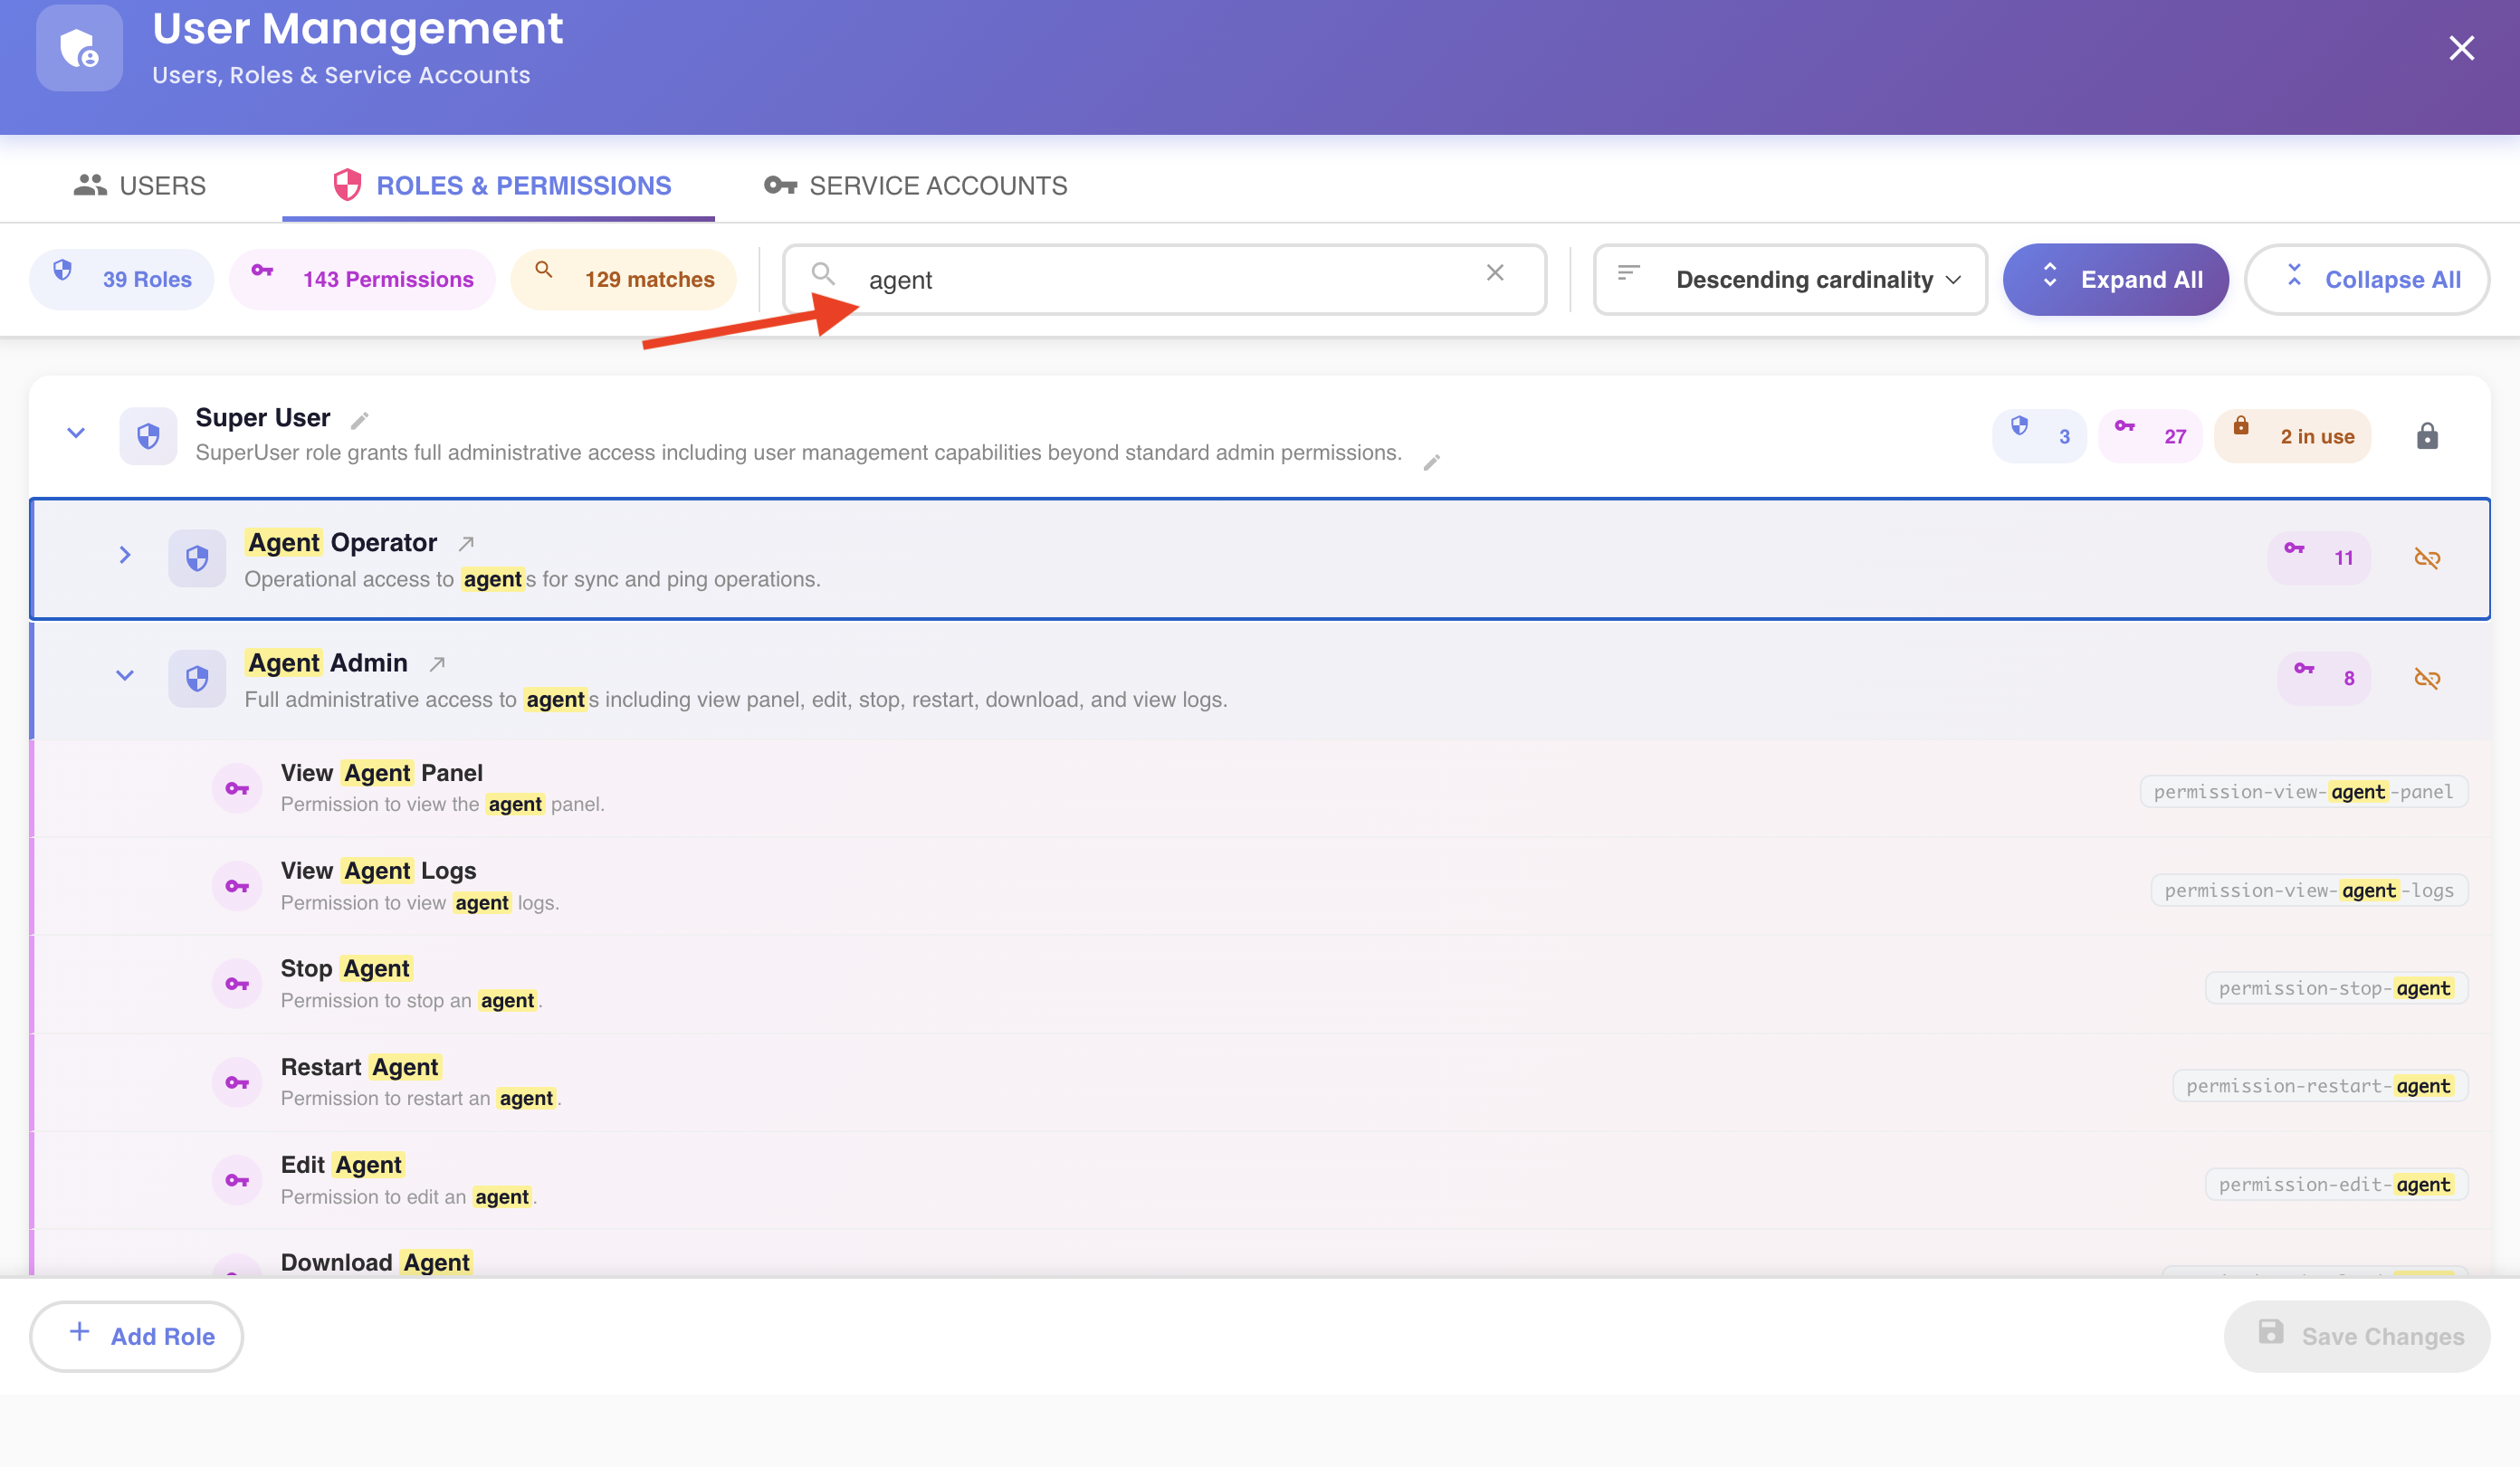This screenshot has width=2520, height=1467.
Task: Select the 'Download Agent' permission title
Action: [x=376, y=1262]
